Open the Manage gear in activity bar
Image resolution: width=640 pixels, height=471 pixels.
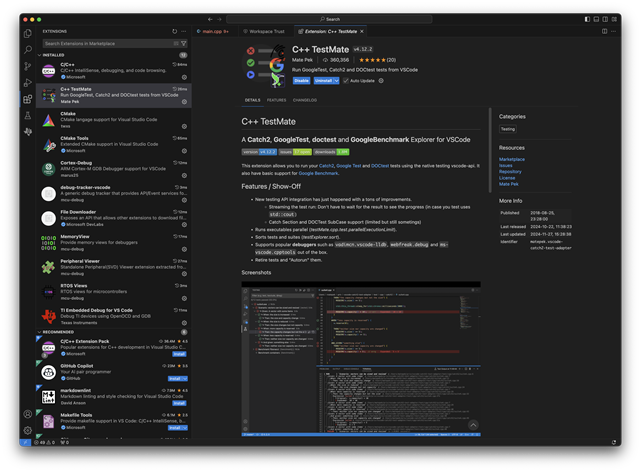point(28,430)
